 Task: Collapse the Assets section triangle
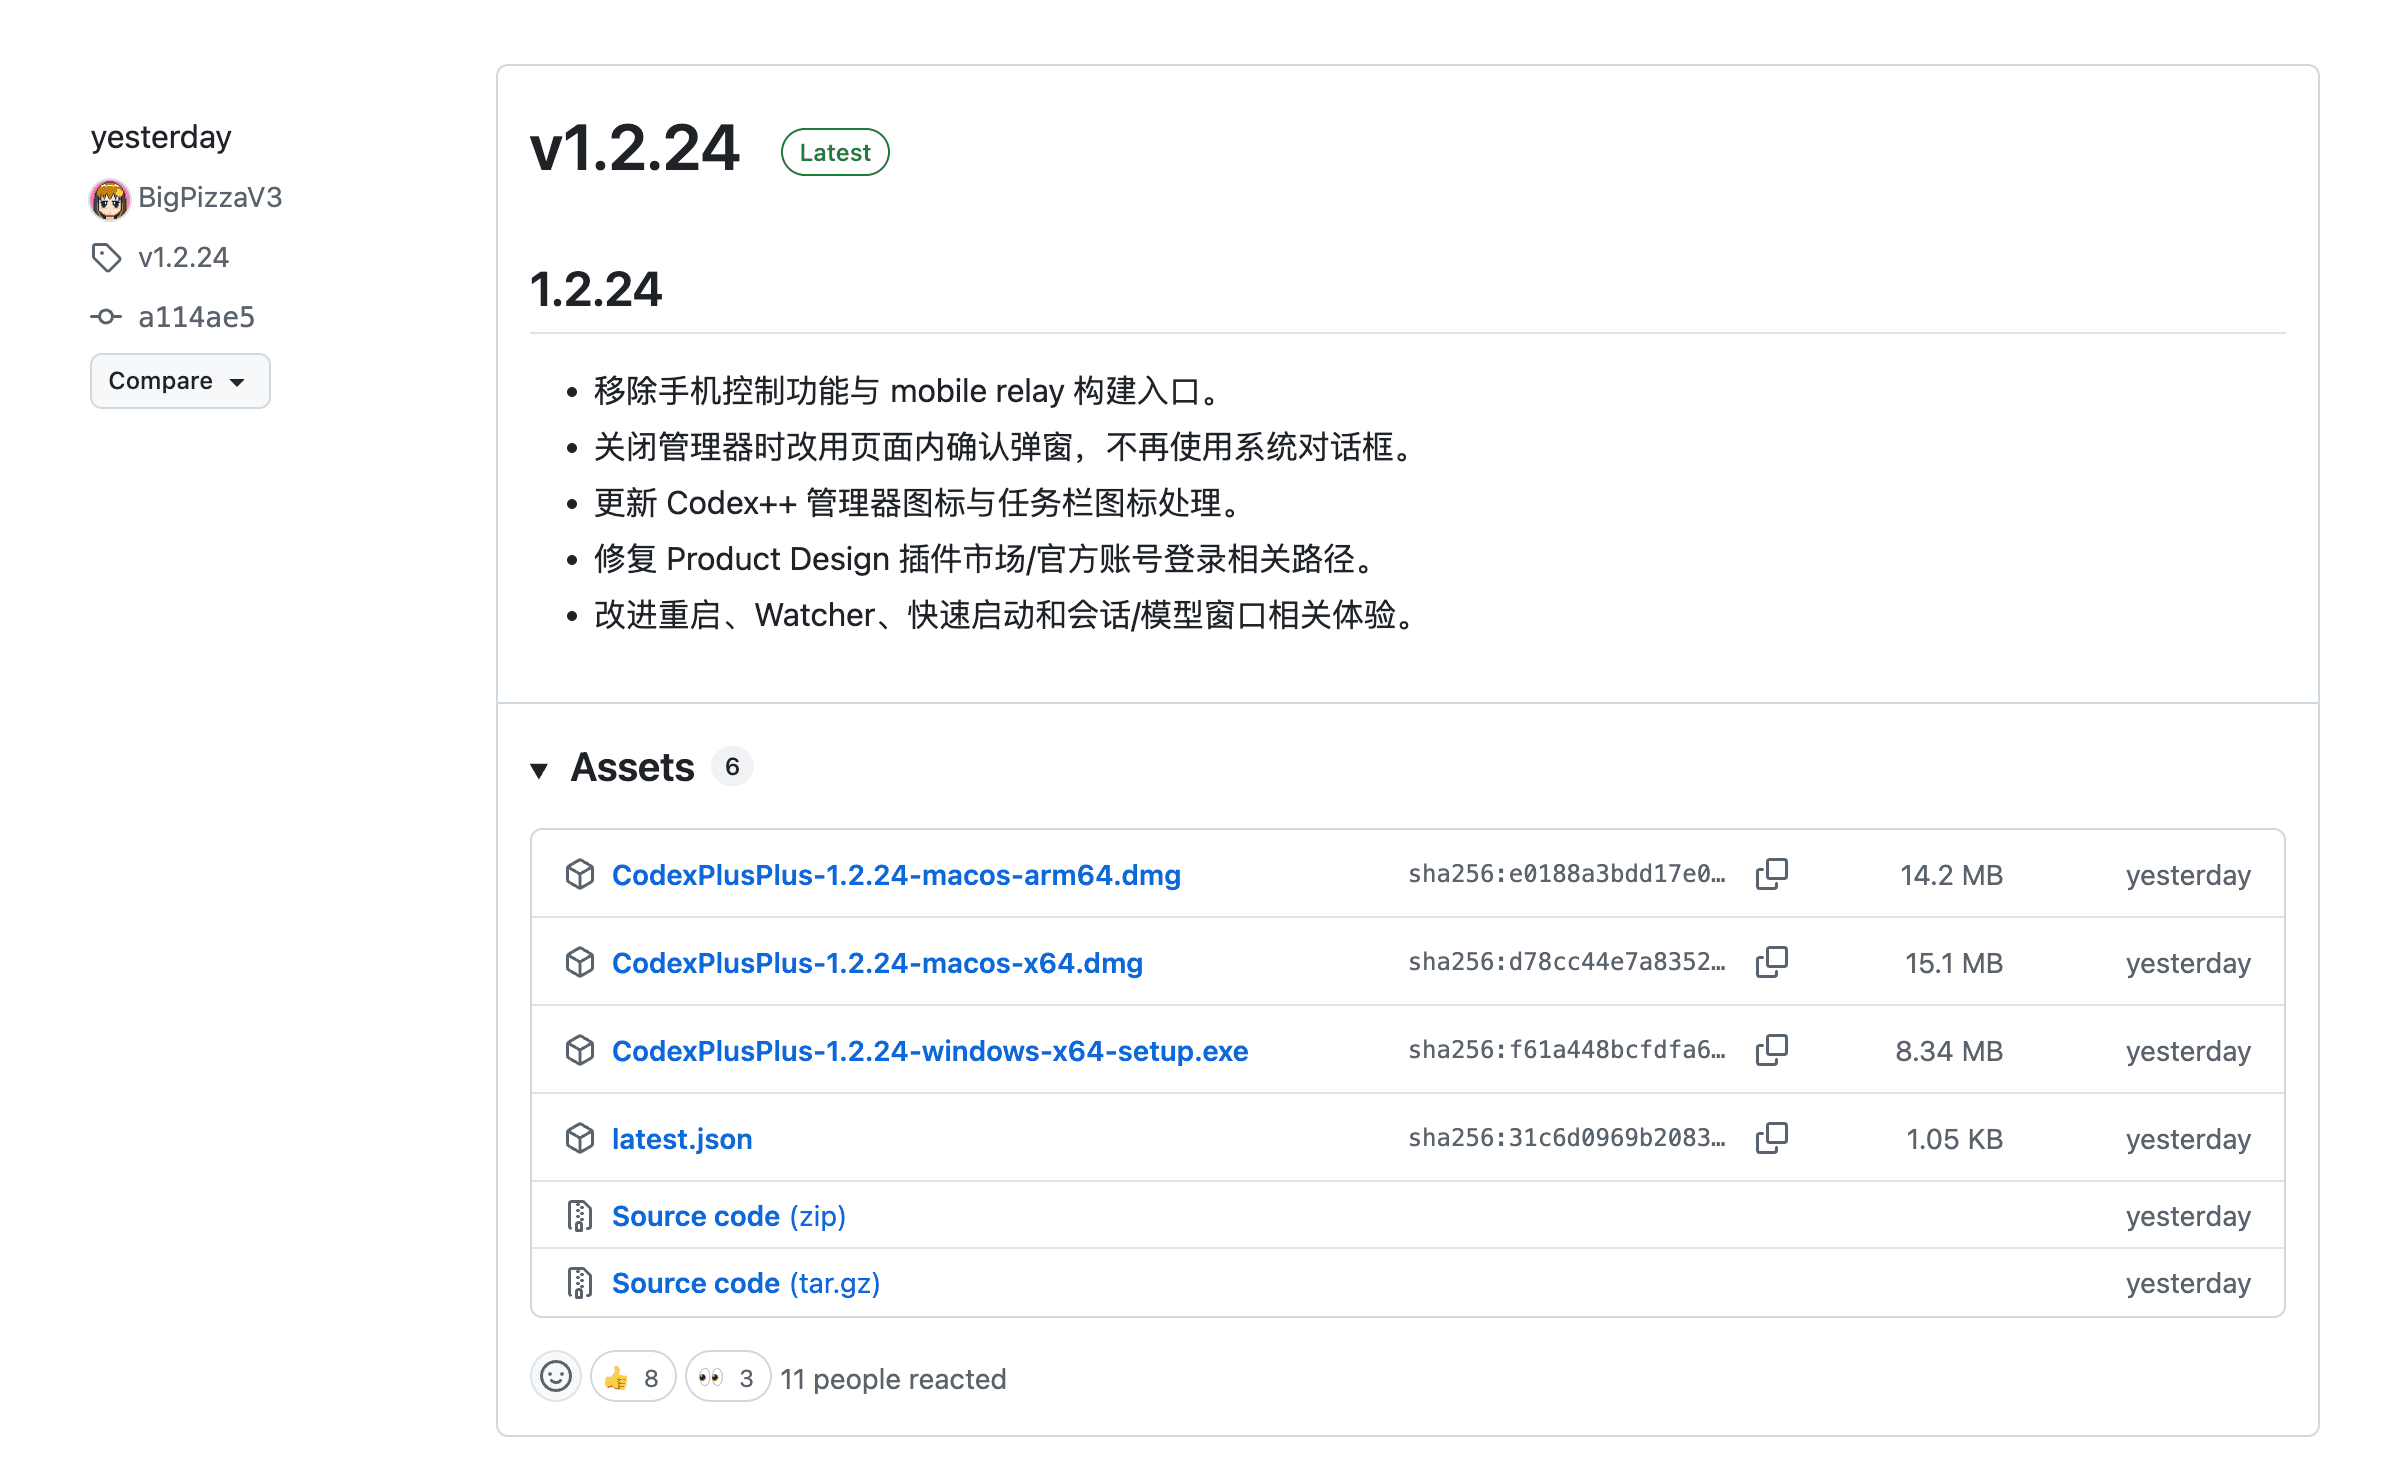pyautogui.click(x=540, y=769)
